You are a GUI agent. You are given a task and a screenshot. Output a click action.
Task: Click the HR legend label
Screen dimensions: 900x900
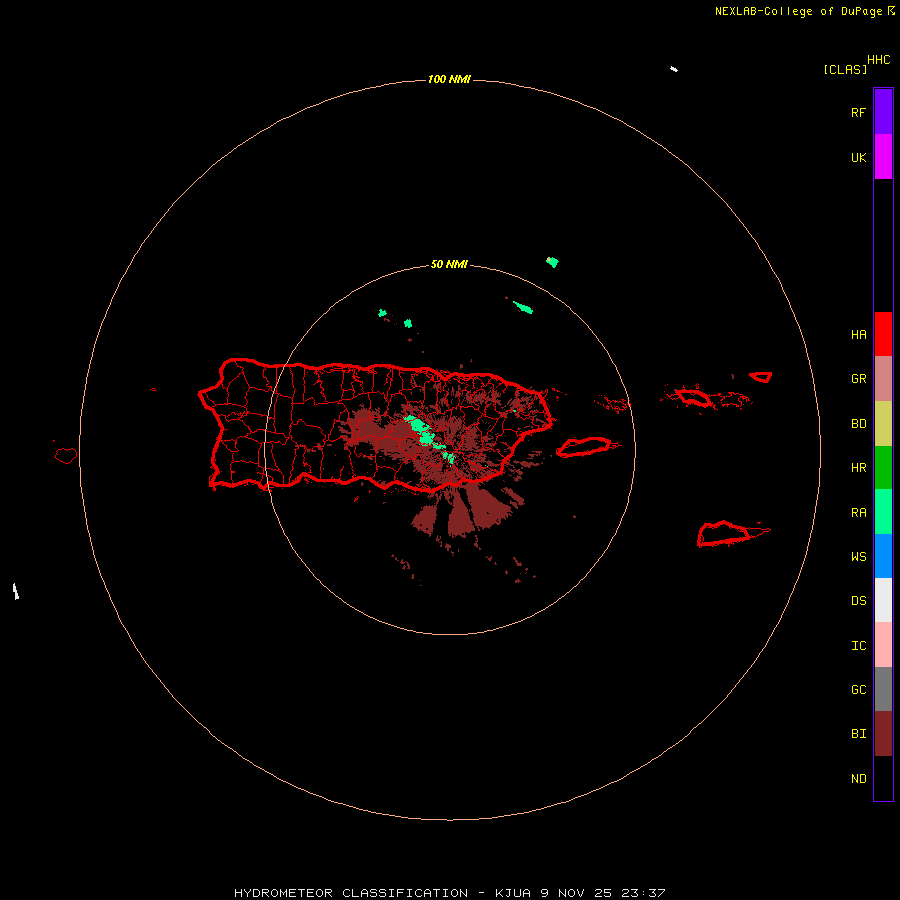tap(859, 468)
